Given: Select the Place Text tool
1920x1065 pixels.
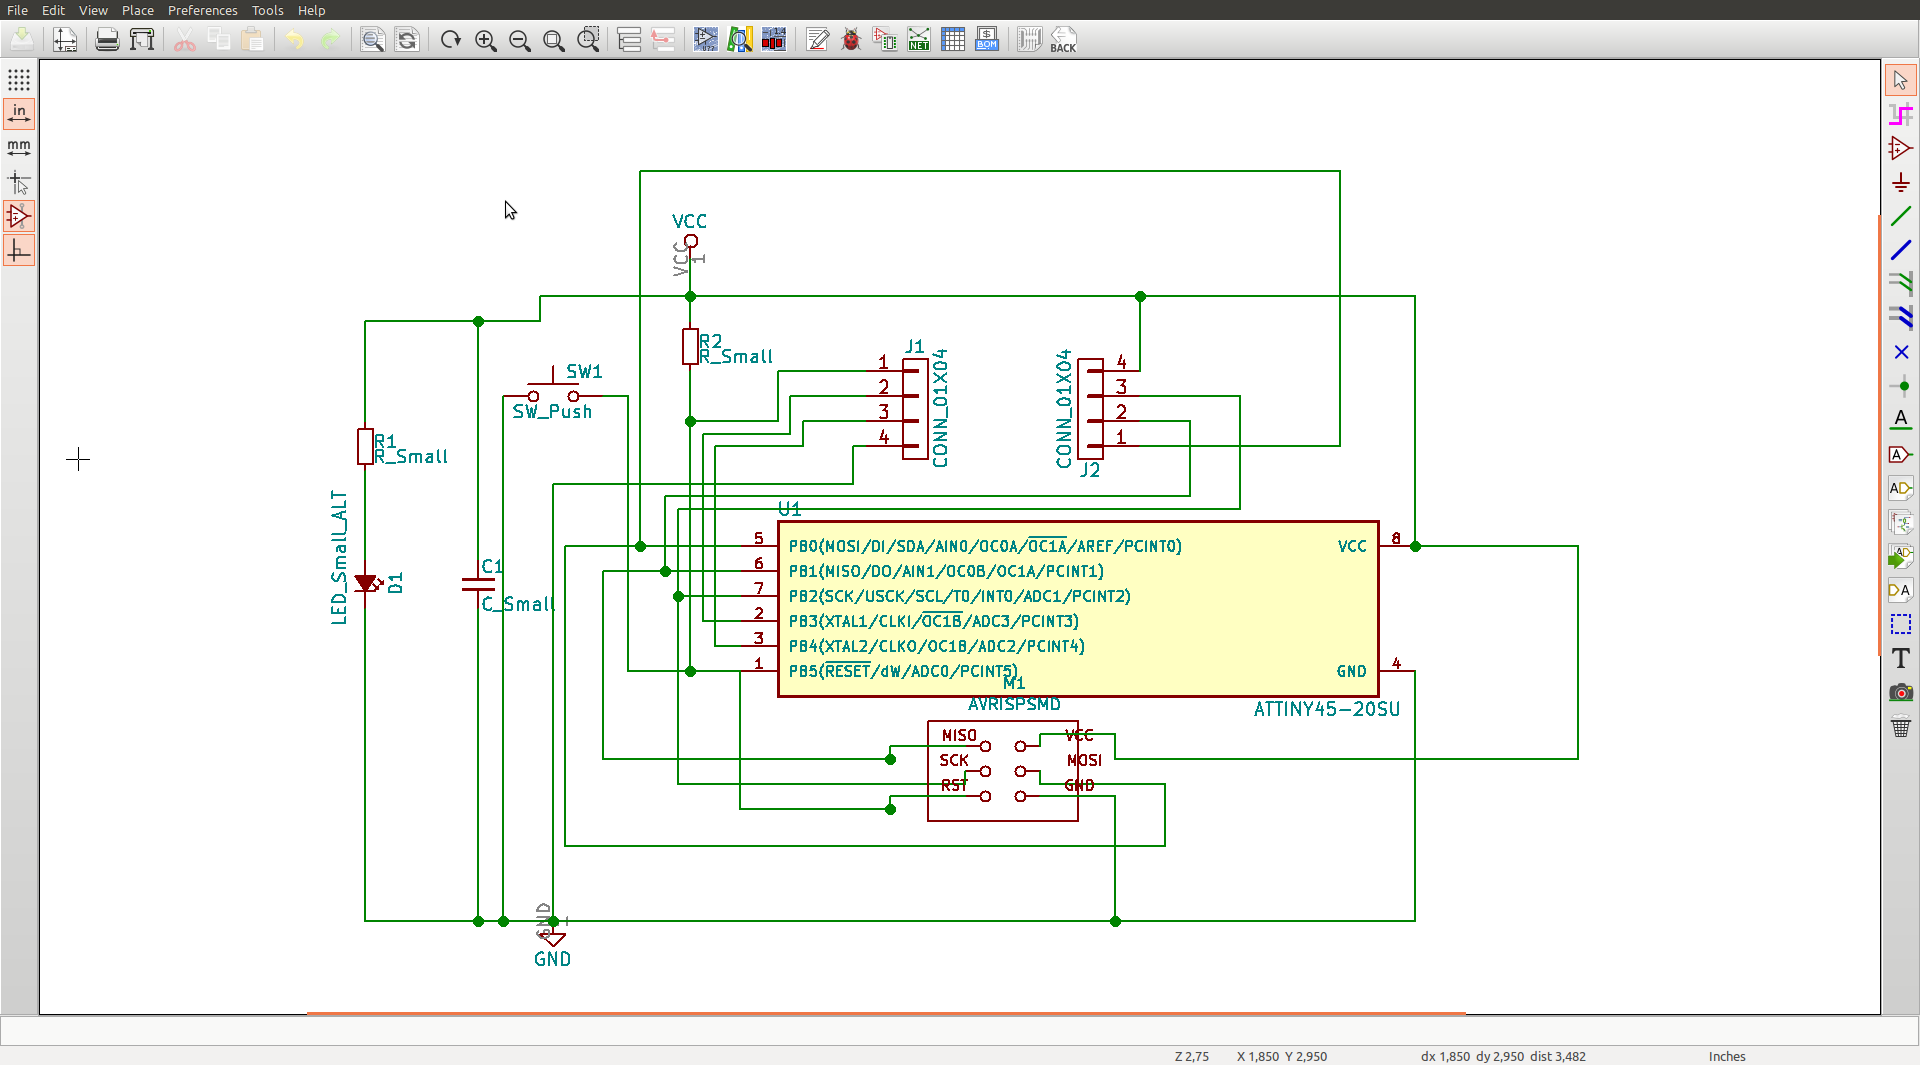Looking at the screenshot, I should (1901, 658).
